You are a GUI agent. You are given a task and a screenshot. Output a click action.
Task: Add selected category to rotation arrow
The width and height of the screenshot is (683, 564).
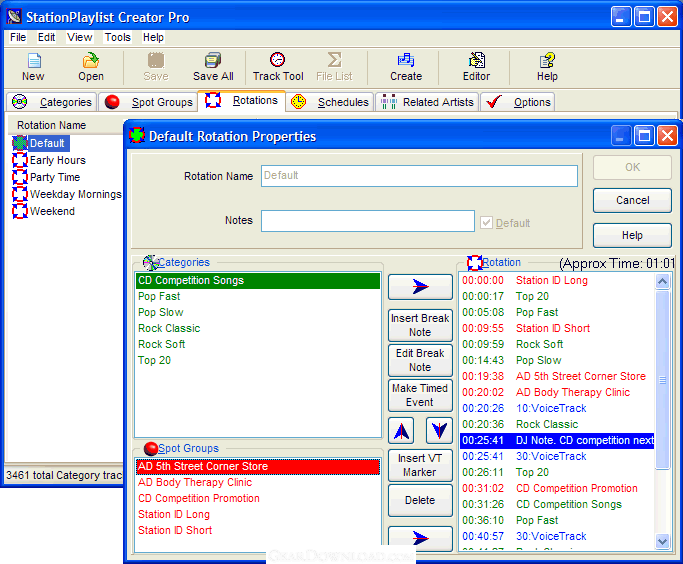[420, 287]
